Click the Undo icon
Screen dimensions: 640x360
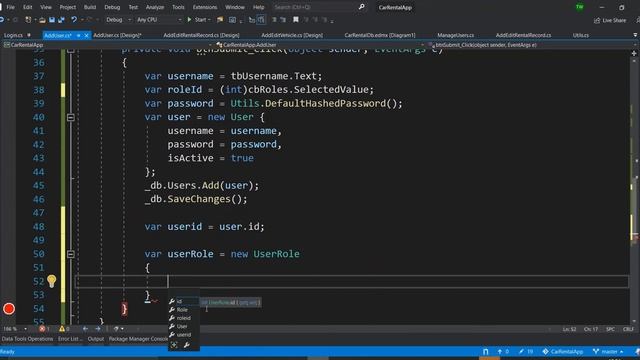coord(73,20)
